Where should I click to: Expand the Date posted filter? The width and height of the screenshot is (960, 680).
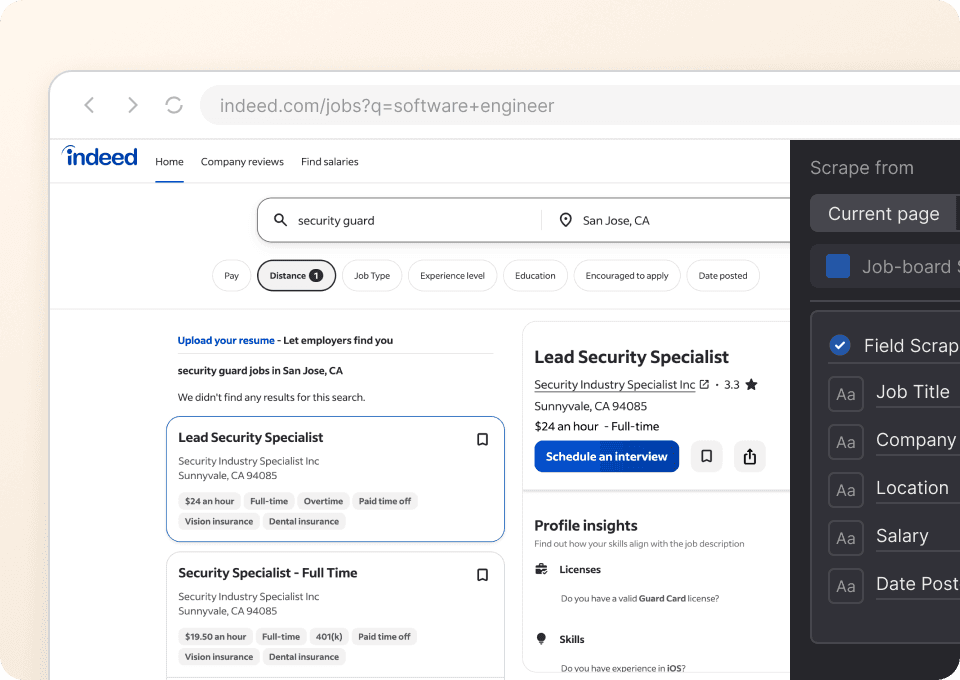(x=722, y=276)
